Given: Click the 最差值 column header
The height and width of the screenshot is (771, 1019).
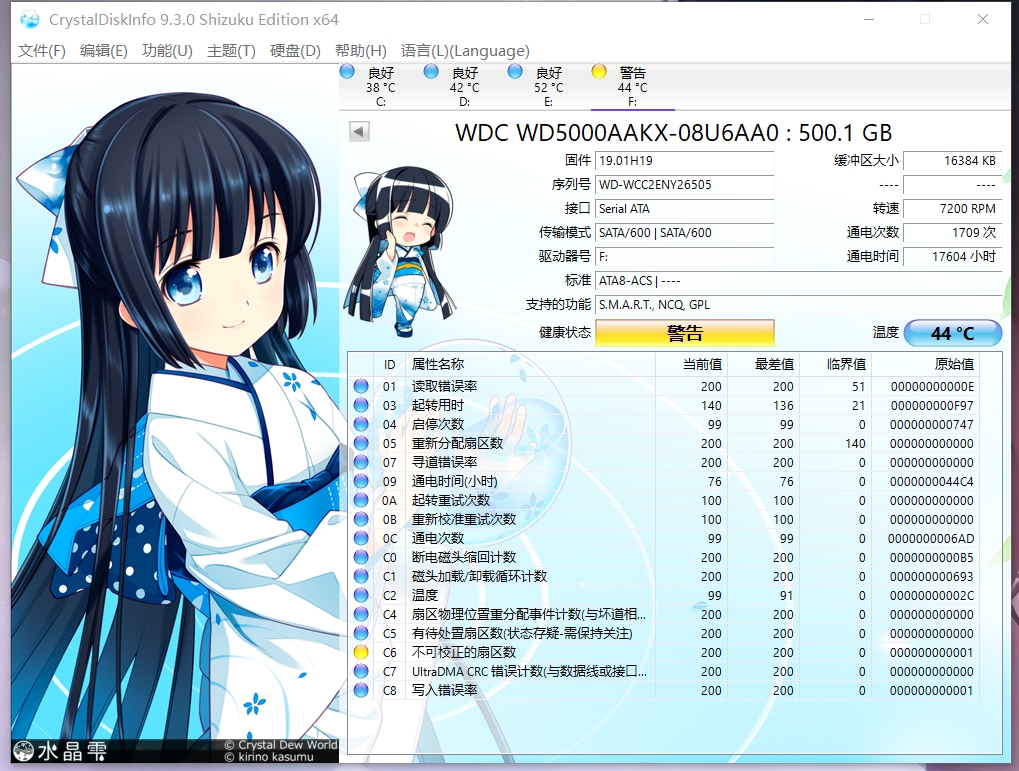Looking at the screenshot, I should click(x=763, y=365).
